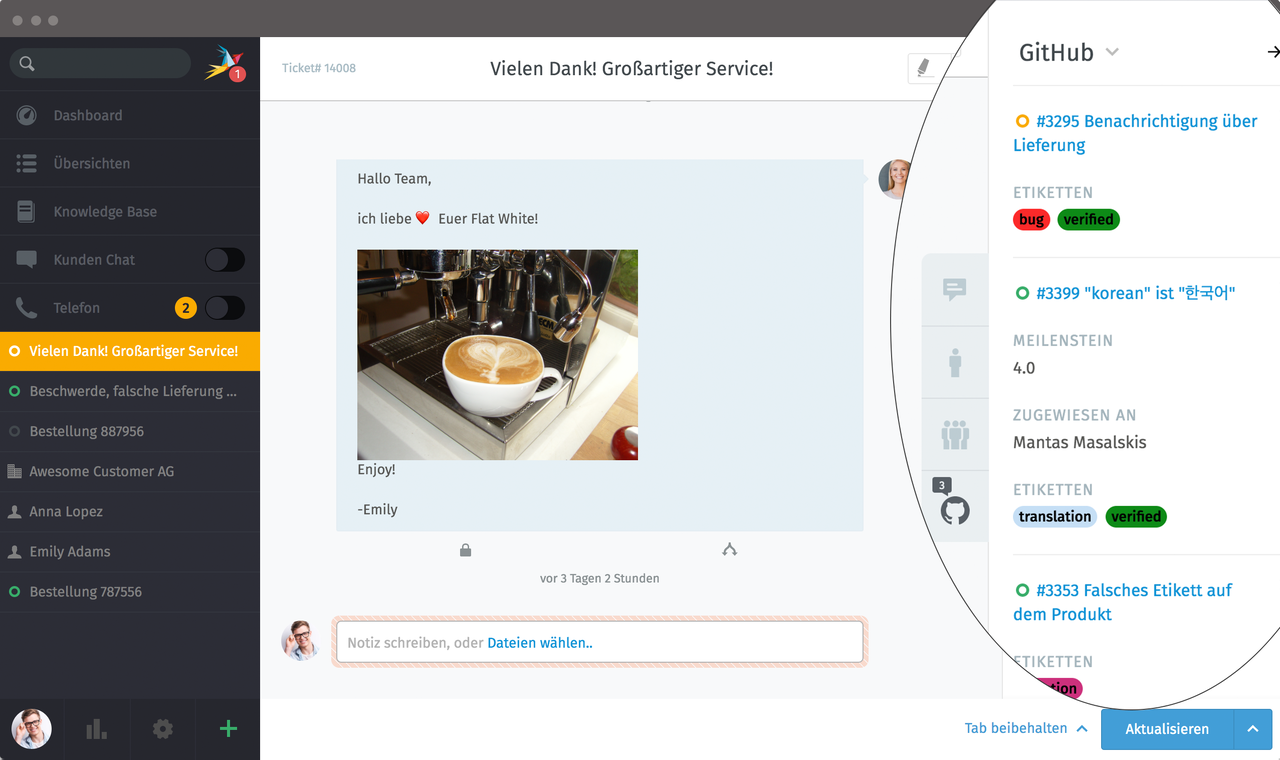The height and width of the screenshot is (760, 1280).
Task: Enable the Telefon toggle
Action: (224, 307)
